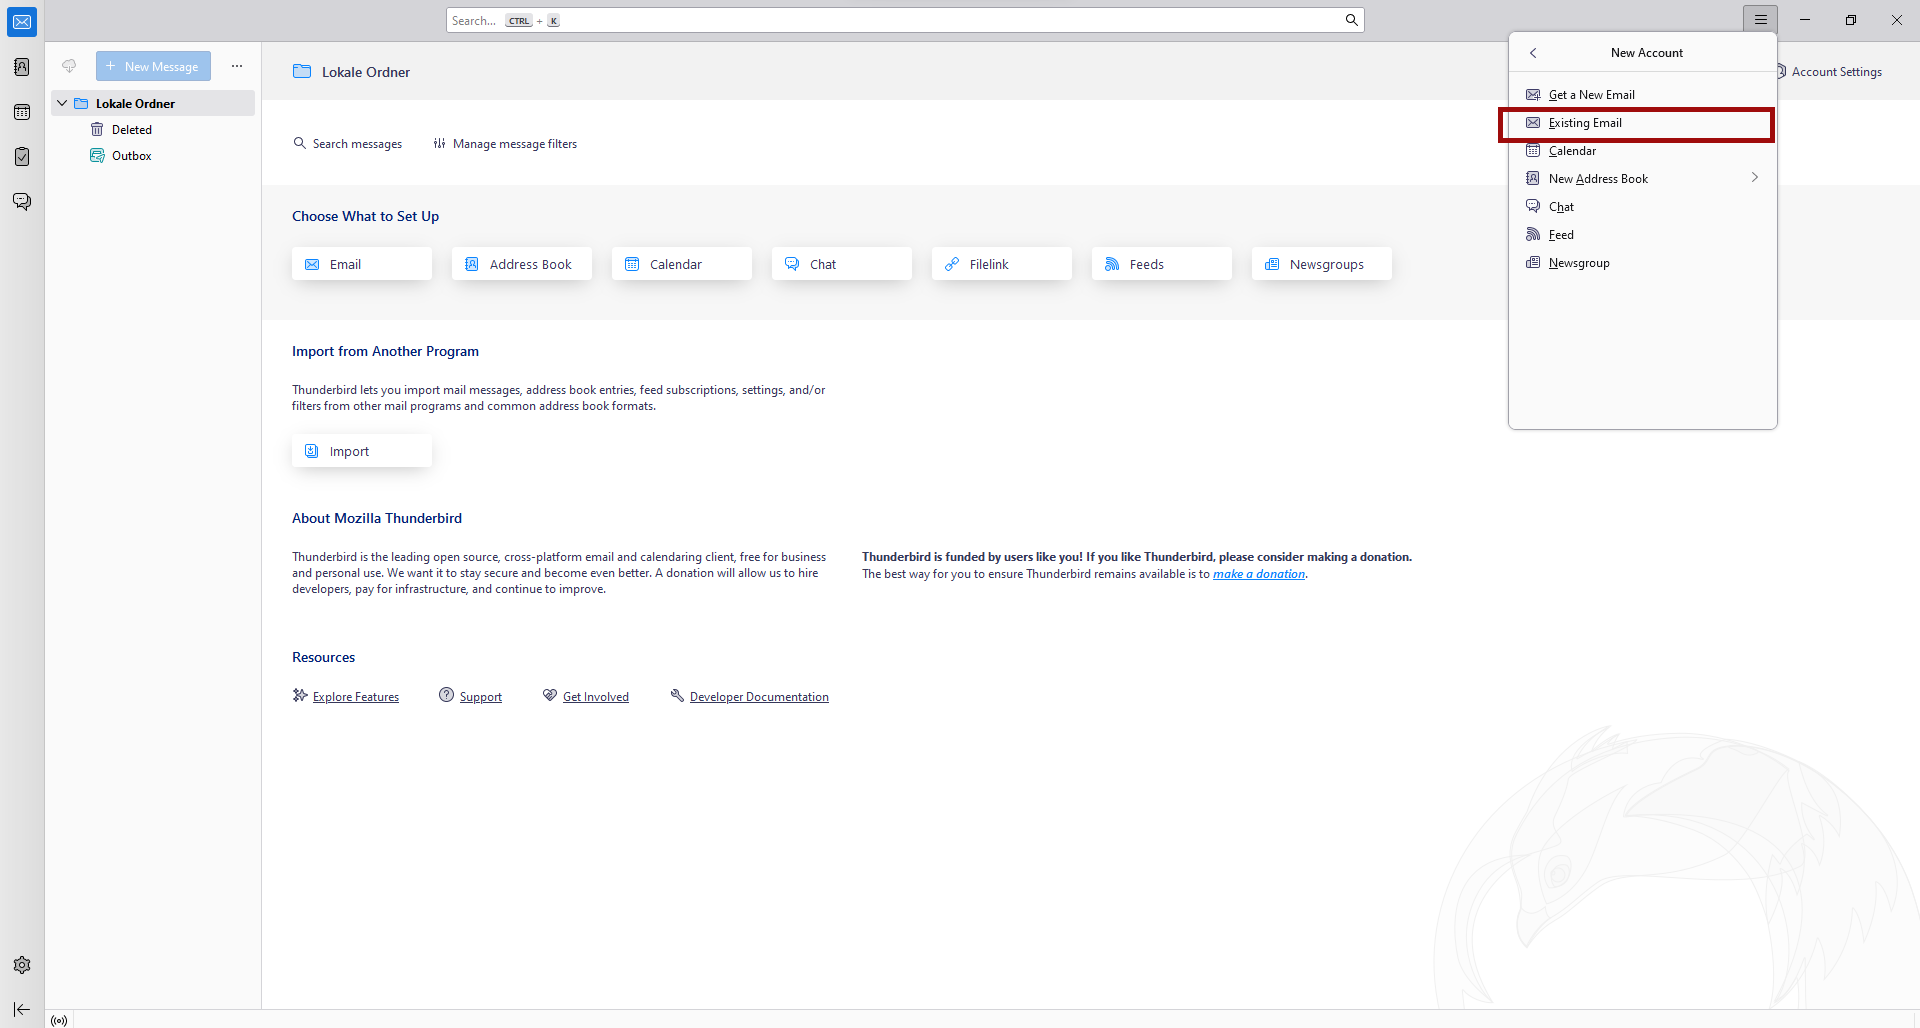Choose Newsgroup in New Account menu
1920x1028 pixels.
pos(1642,263)
